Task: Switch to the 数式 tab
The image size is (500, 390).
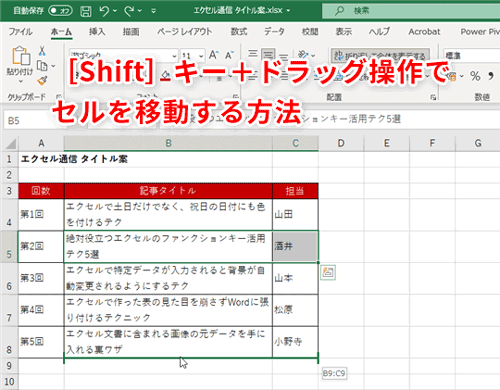Action: pos(239,32)
